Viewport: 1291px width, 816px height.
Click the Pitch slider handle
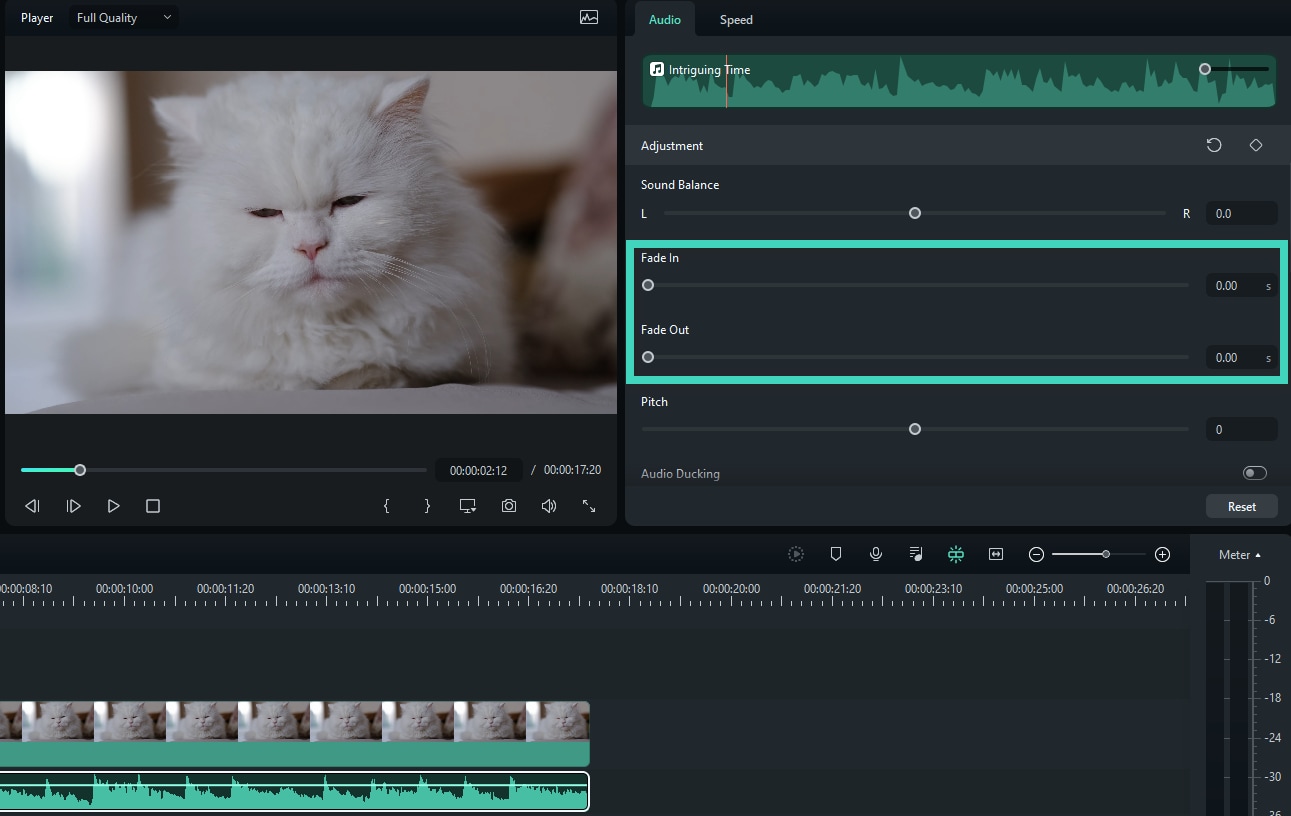point(915,429)
